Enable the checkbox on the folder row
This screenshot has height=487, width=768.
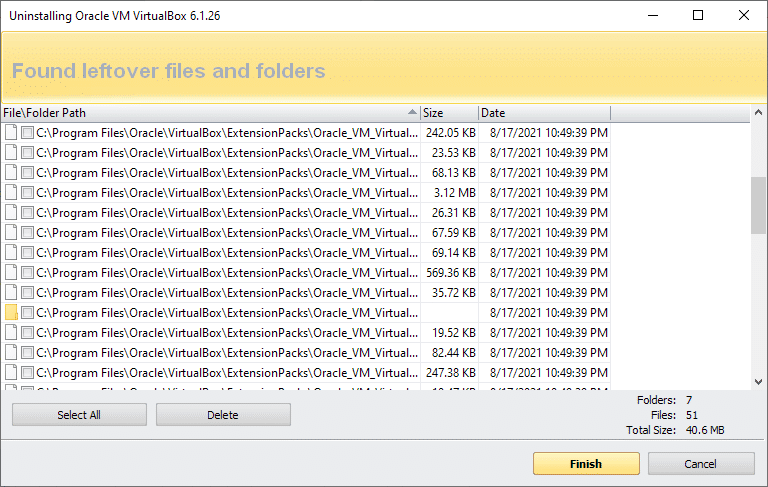pos(27,313)
